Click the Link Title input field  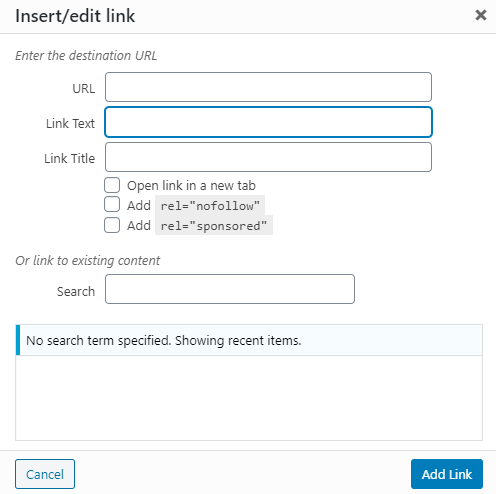[268, 157]
